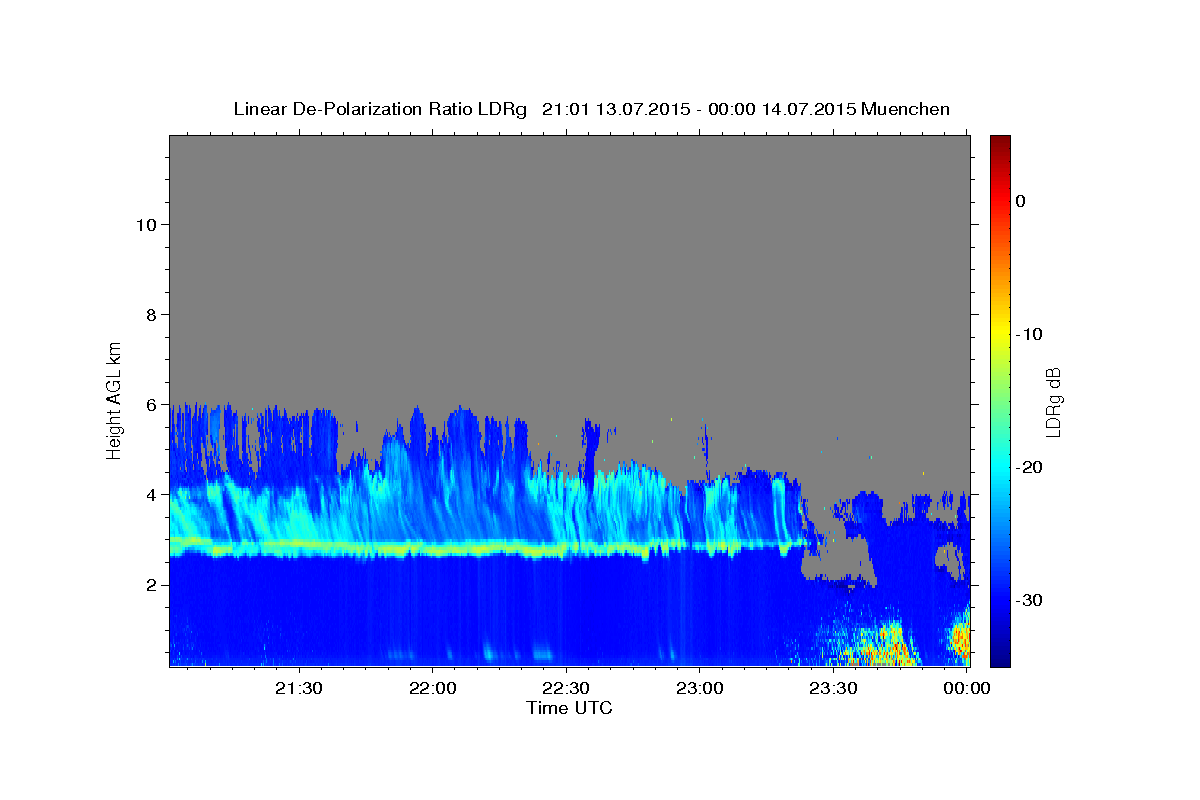
Task: Click the colorbar value -20
Action: point(1029,467)
